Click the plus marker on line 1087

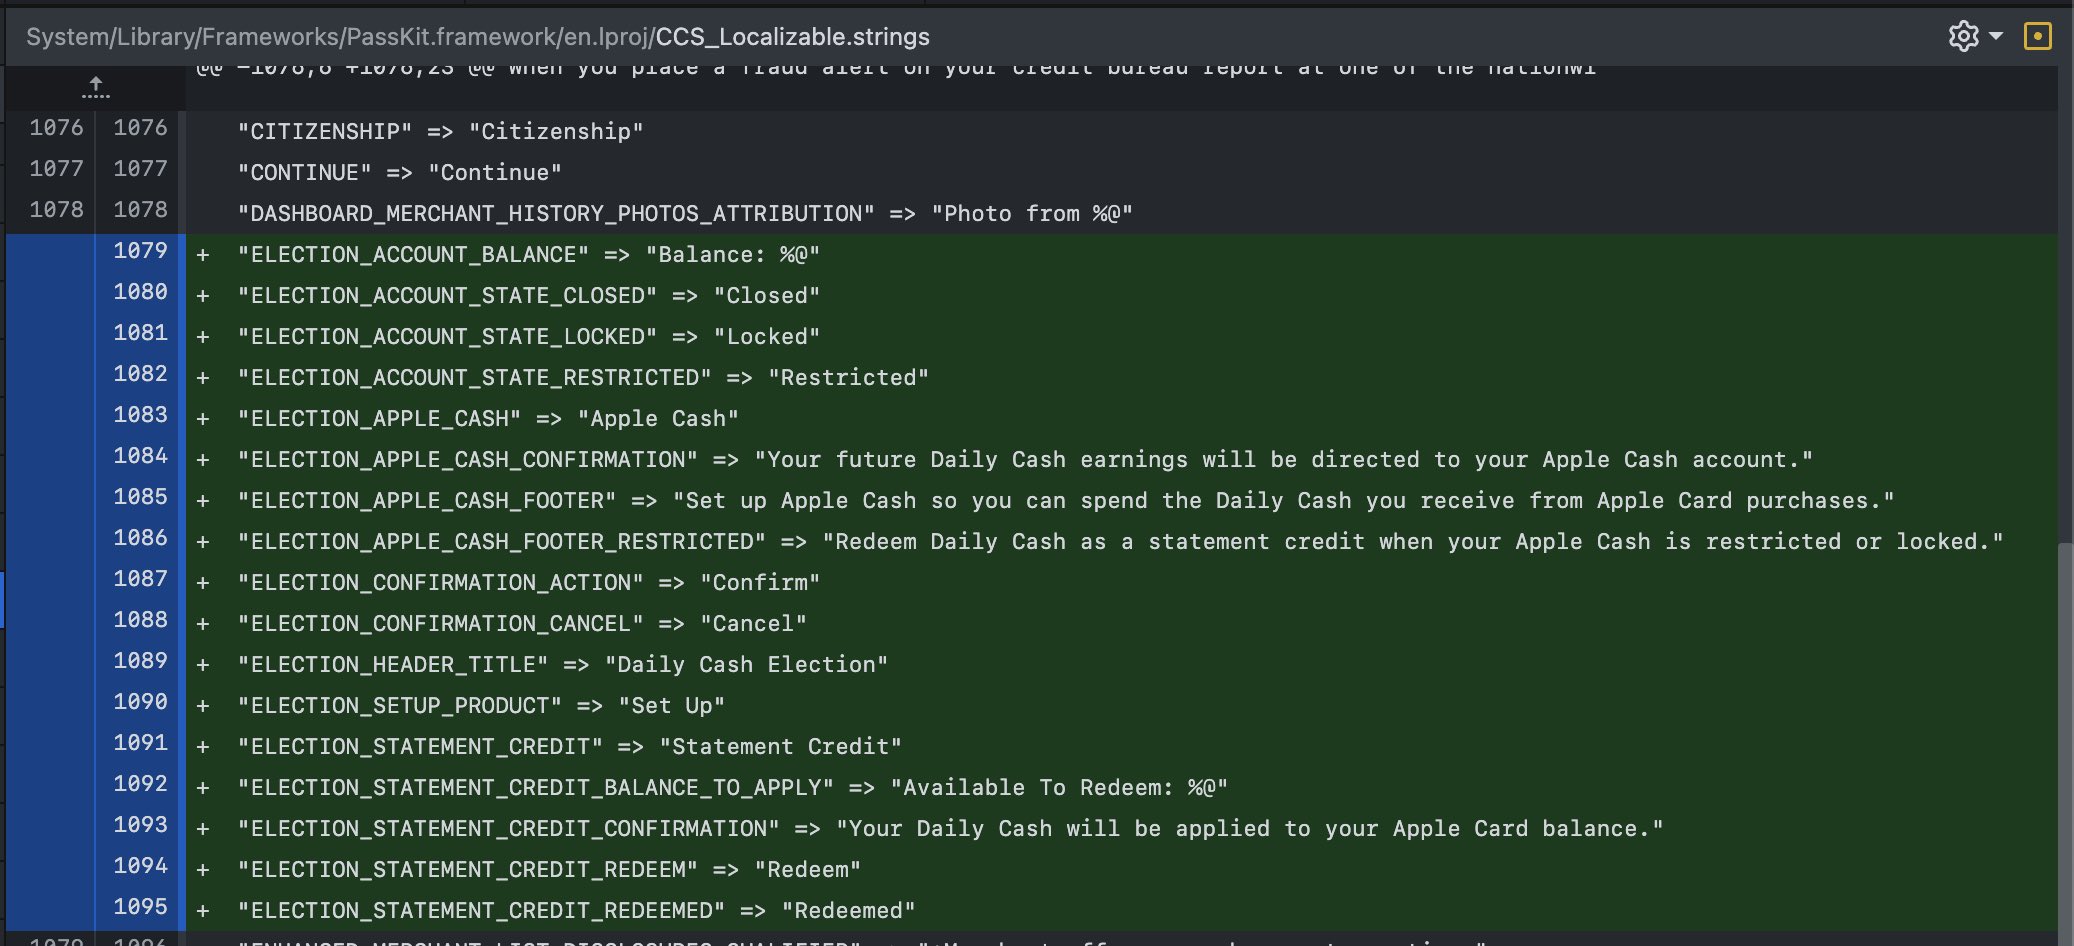(203, 583)
